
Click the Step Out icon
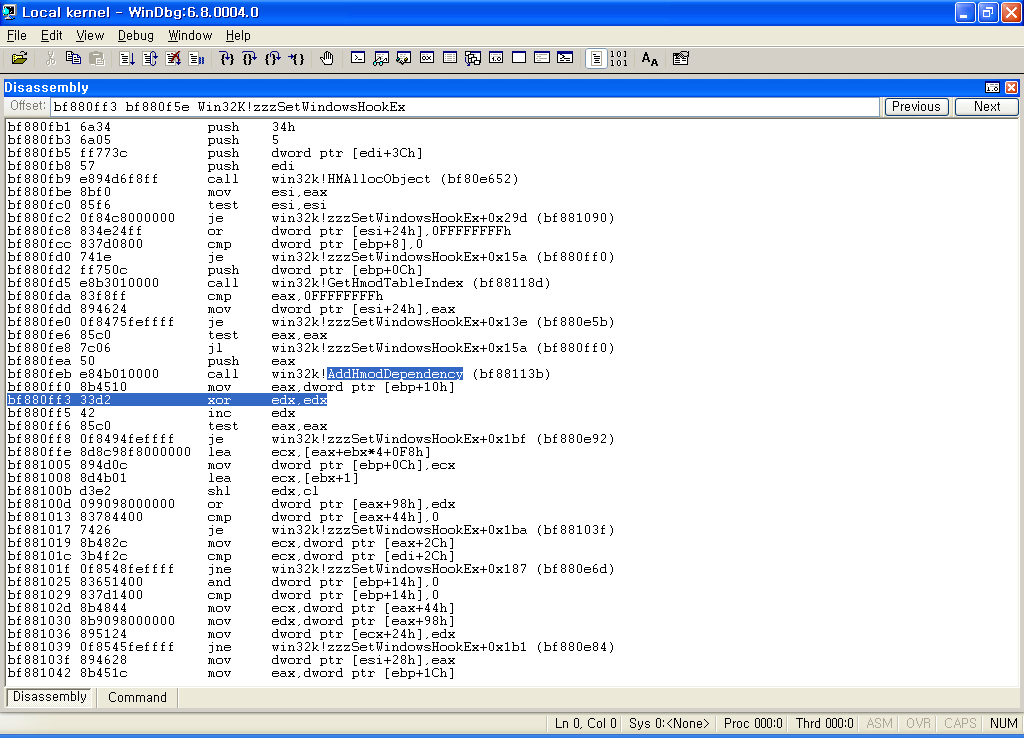273,59
